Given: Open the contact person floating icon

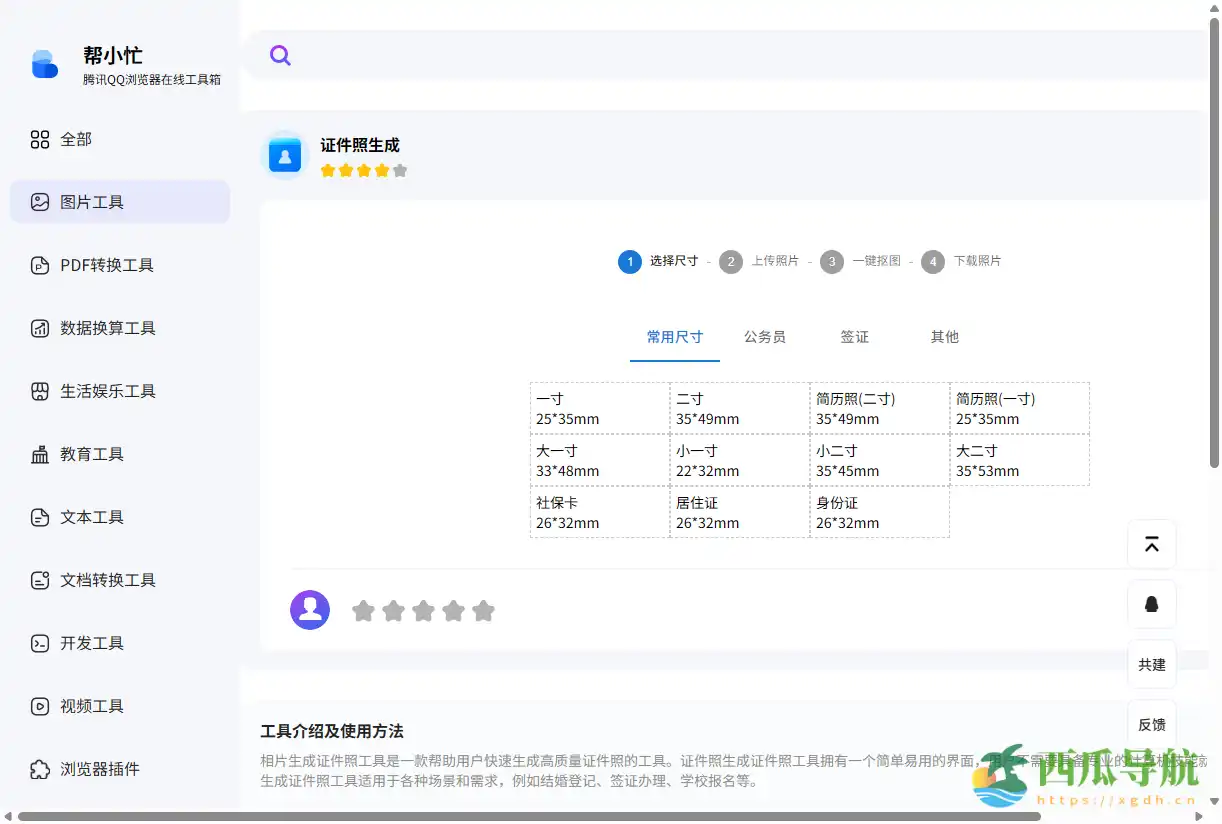Looking at the screenshot, I should pyautogui.click(x=1151, y=604).
